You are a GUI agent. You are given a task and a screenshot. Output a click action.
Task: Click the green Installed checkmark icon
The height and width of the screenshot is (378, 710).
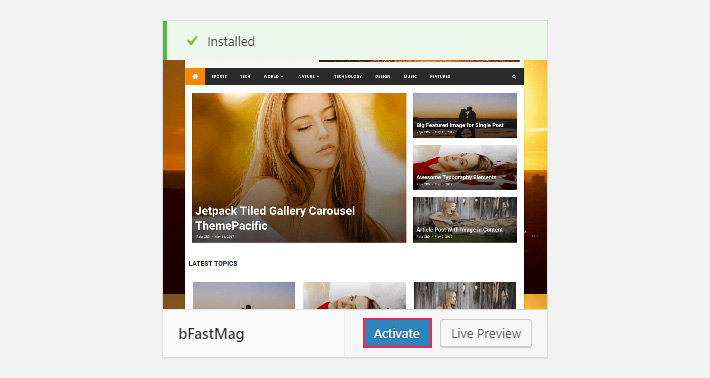tap(192, 41)
